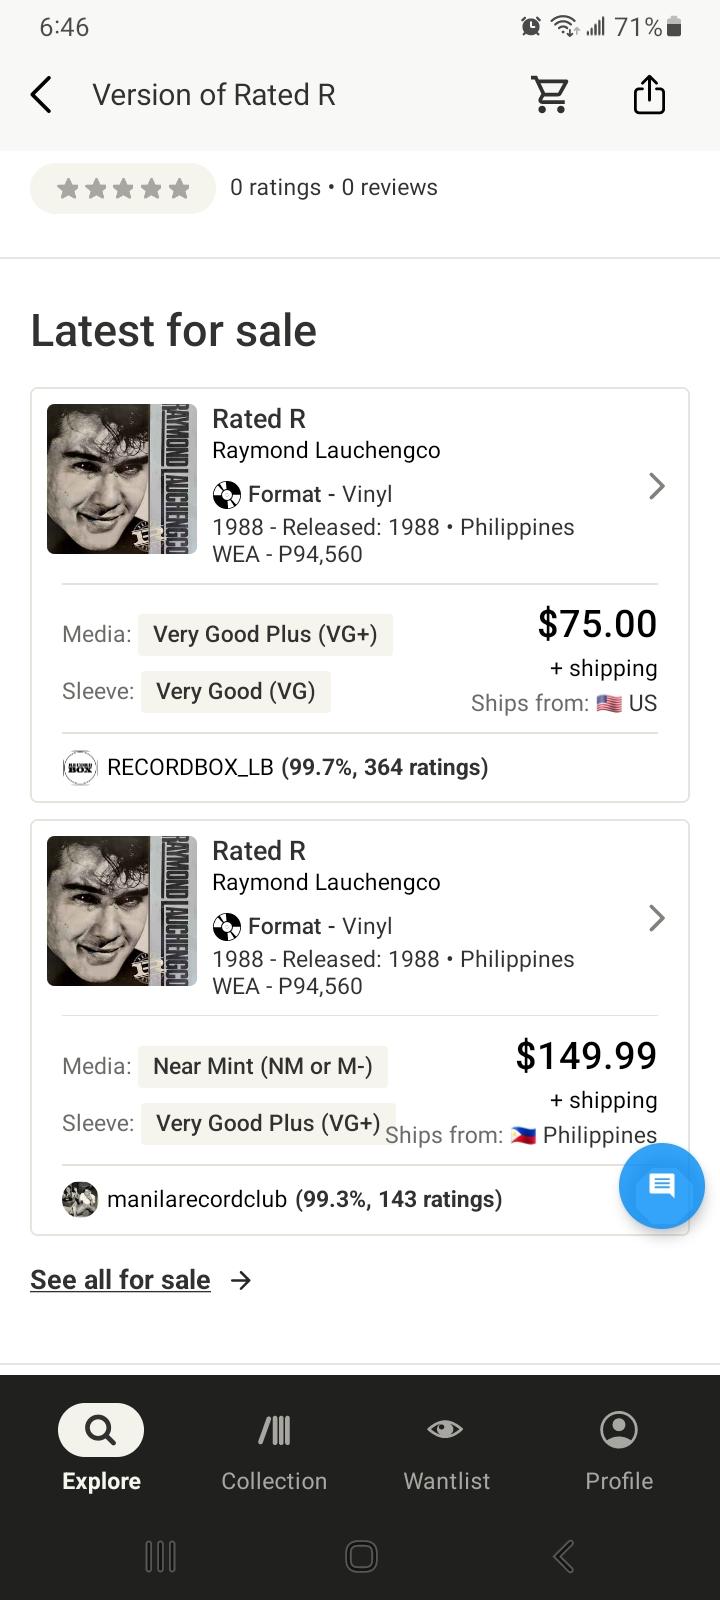Open the blue chat bubble button
Viewport: 720px width, 1600px height.
661,1185
